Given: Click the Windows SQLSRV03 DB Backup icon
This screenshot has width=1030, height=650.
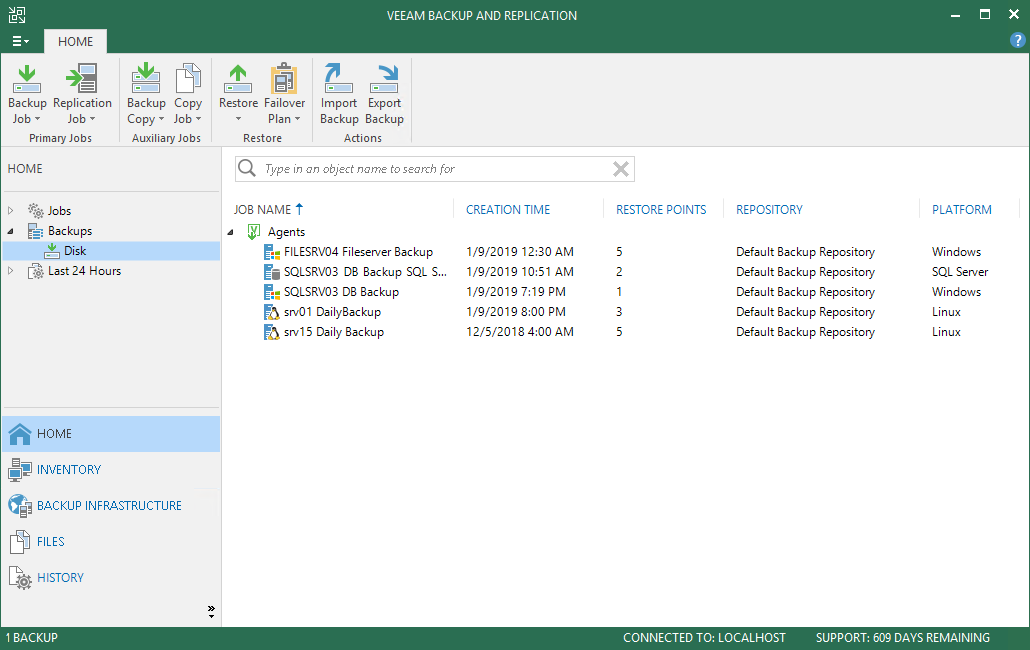Looking at the screenshot, I should [271, 292].
